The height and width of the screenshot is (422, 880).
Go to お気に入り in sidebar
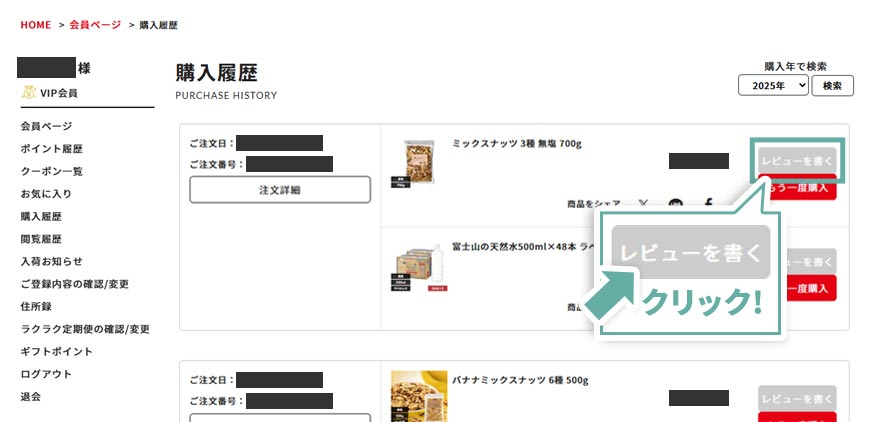click(x=46, y=194)
